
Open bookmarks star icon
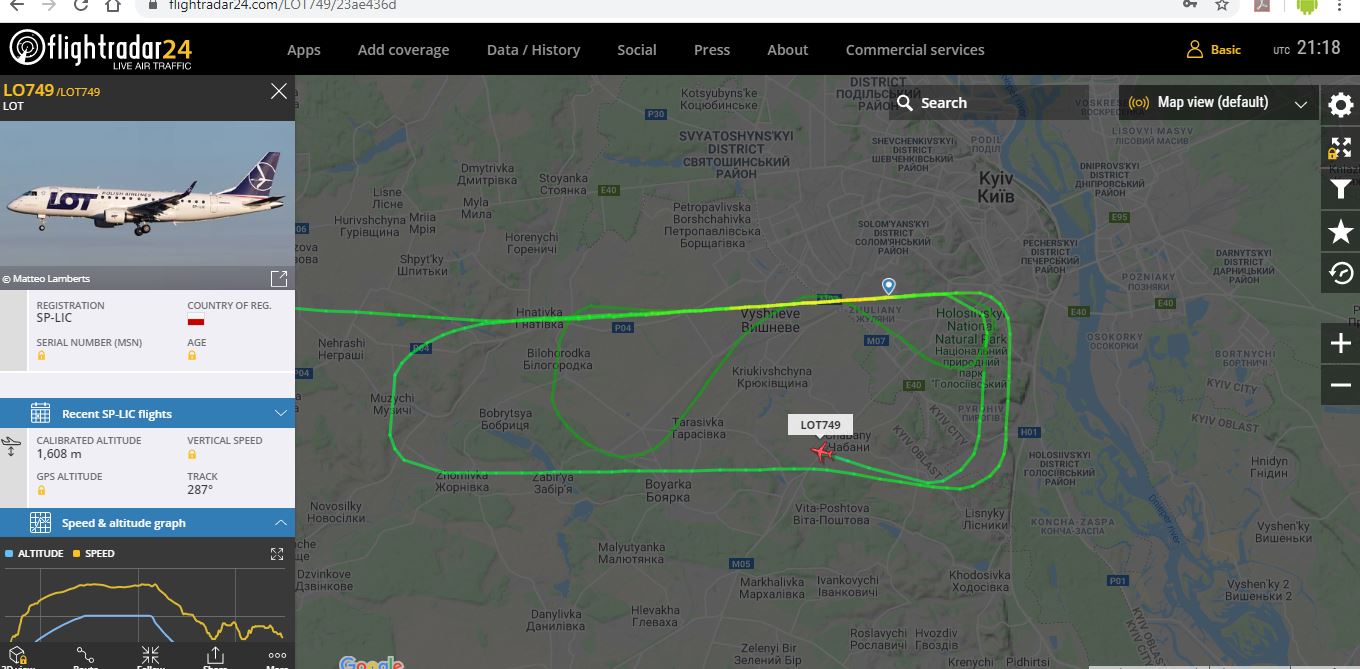coord(1341,231)
